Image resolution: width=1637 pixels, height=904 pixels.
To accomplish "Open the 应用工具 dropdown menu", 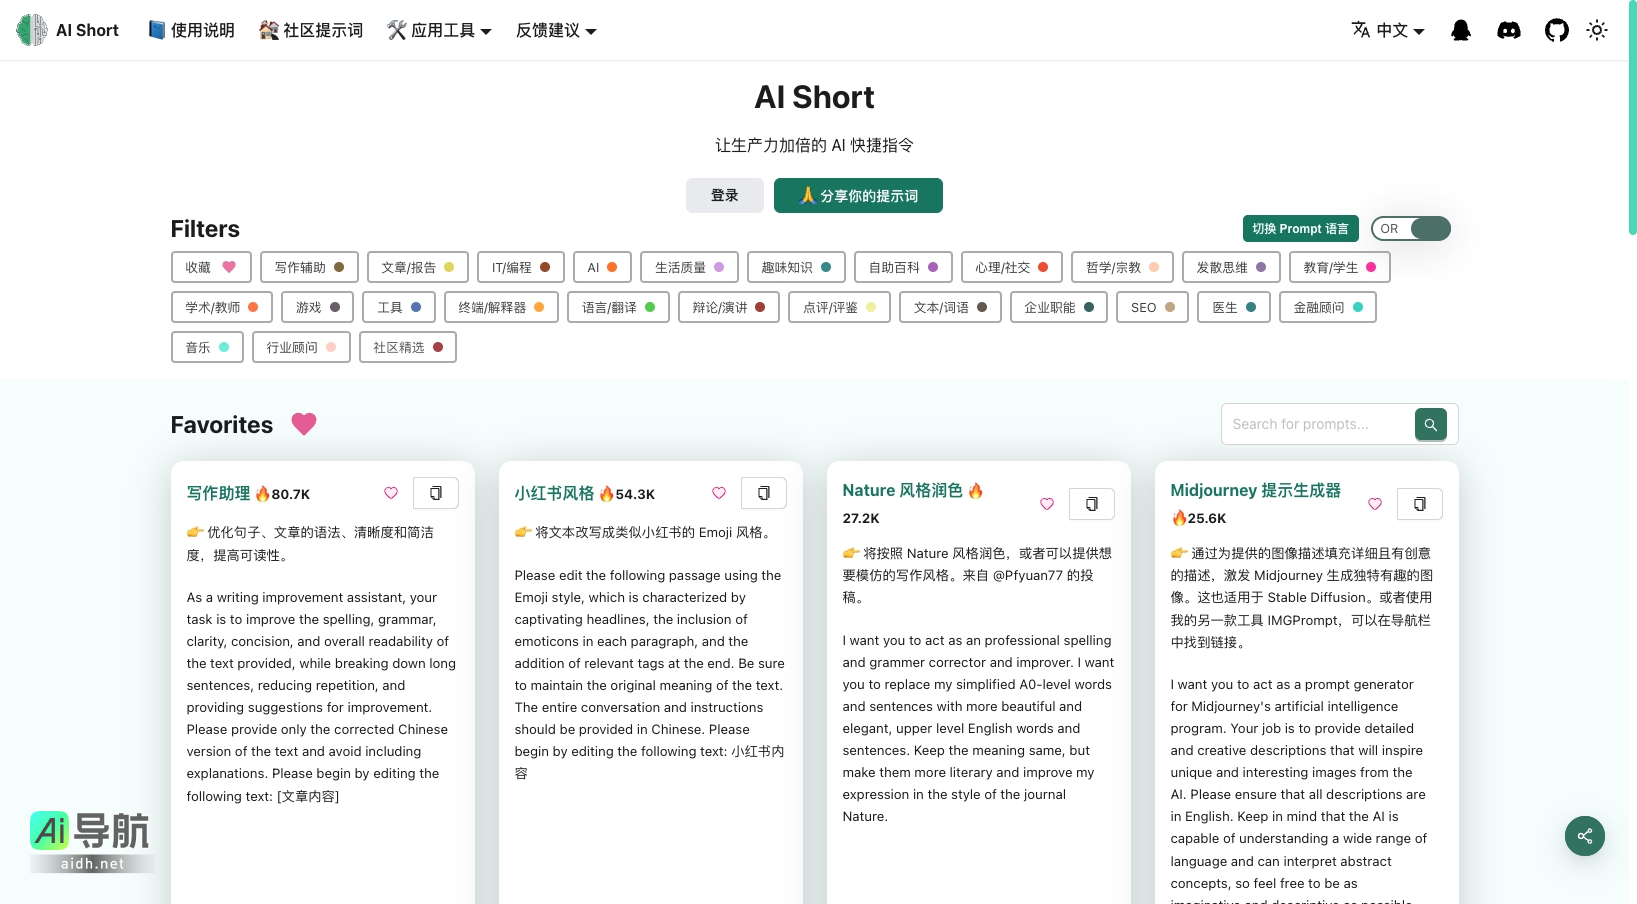I will coord(439,30).
